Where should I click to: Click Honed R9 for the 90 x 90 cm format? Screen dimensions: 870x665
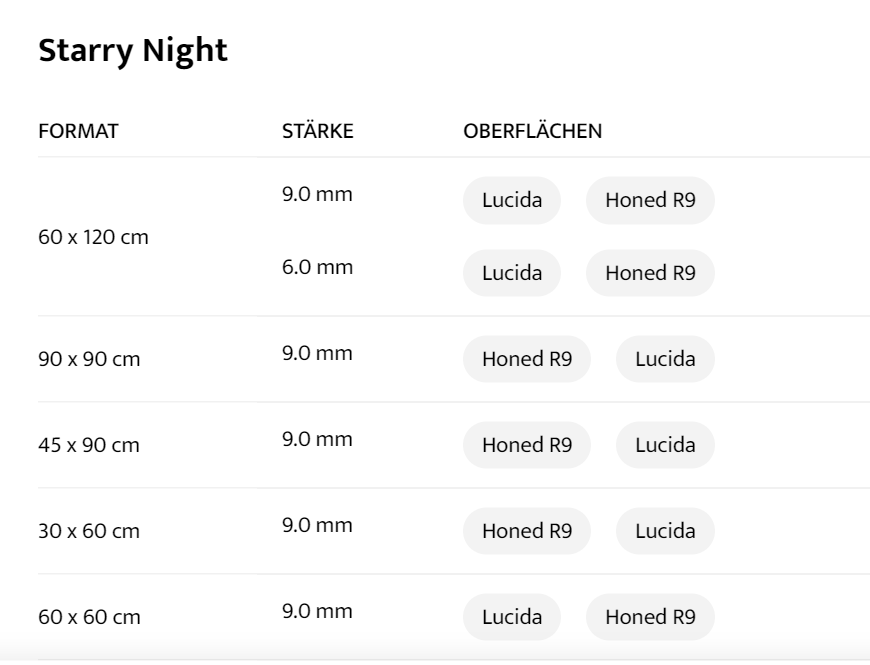526,359
